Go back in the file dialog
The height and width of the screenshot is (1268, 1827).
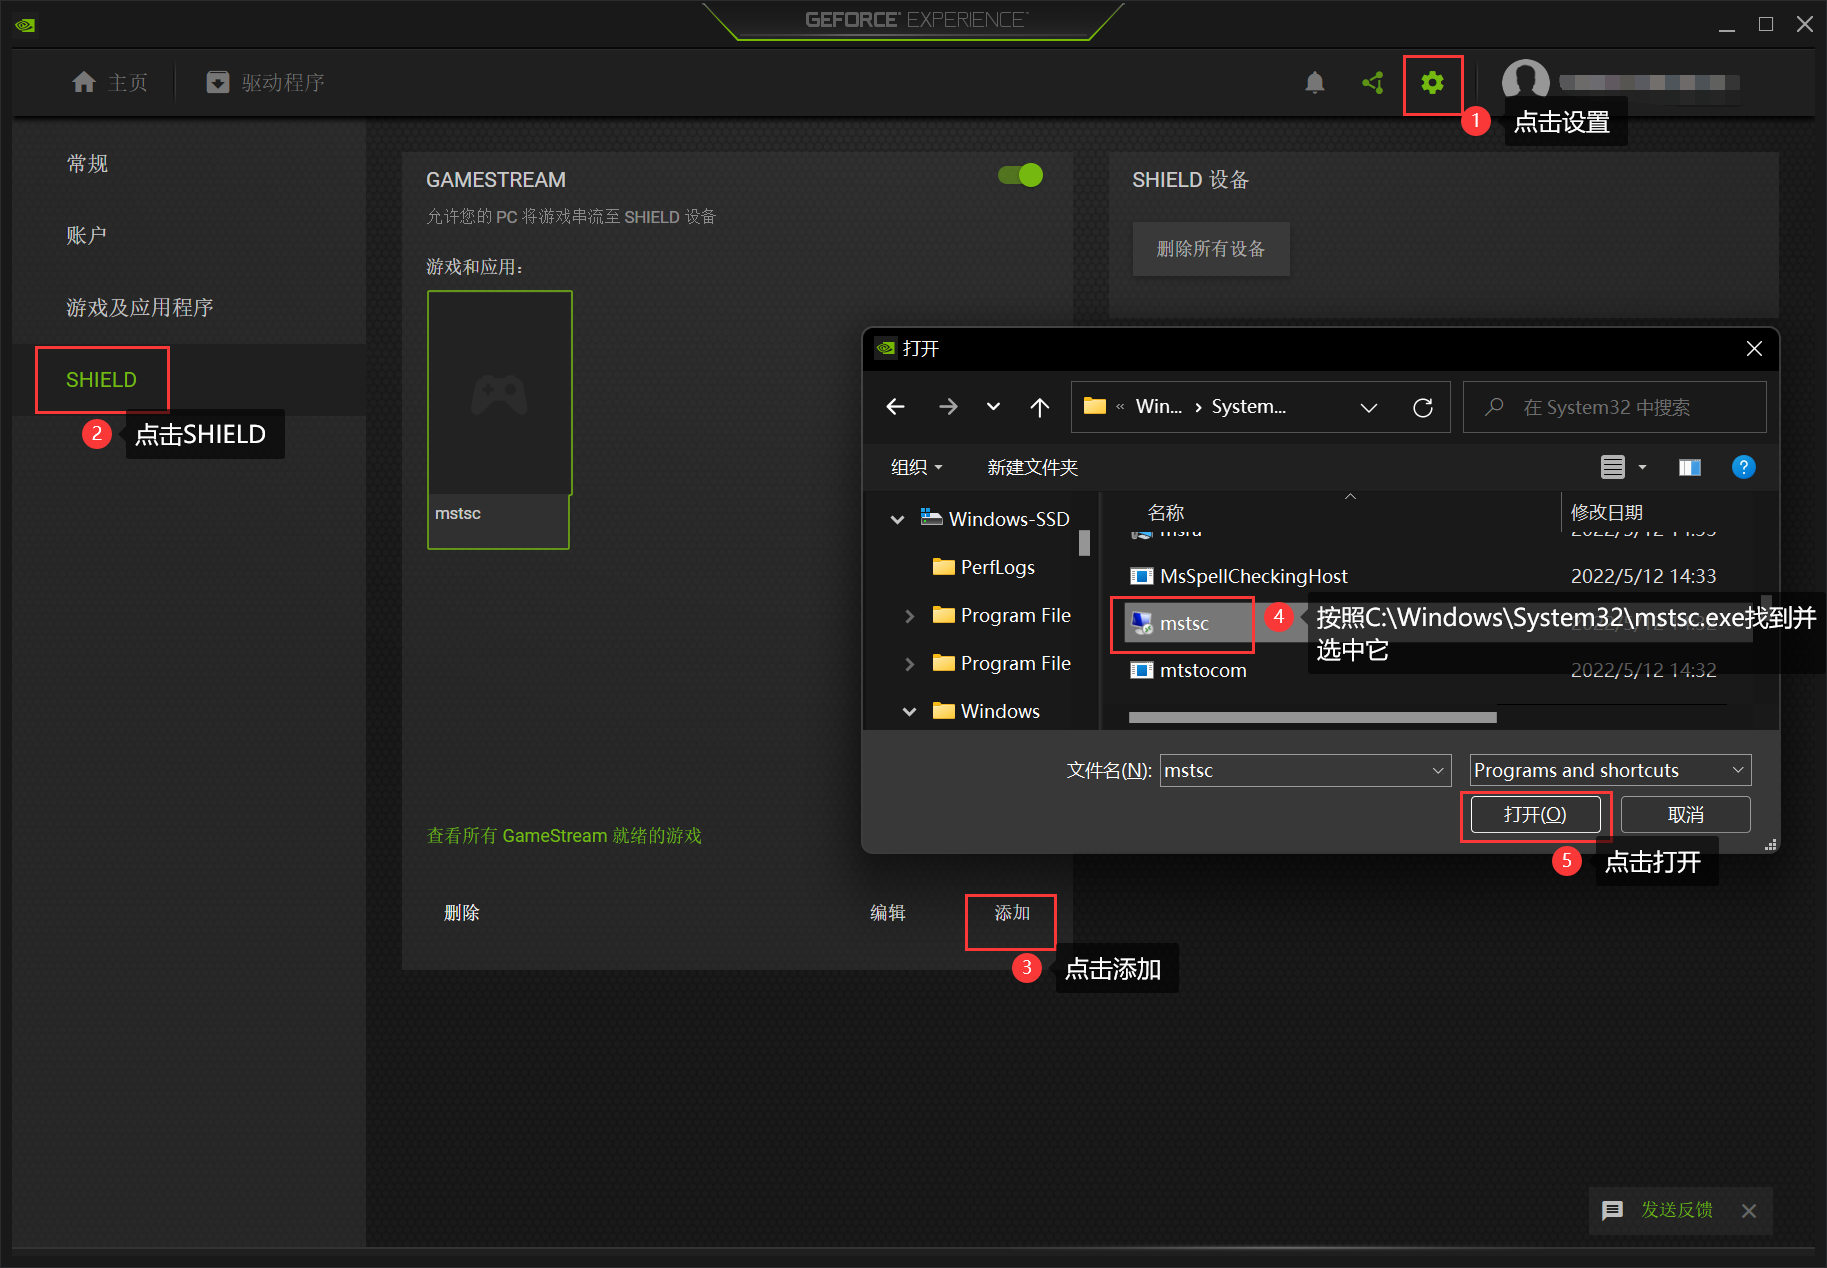[x=895, y=407]
